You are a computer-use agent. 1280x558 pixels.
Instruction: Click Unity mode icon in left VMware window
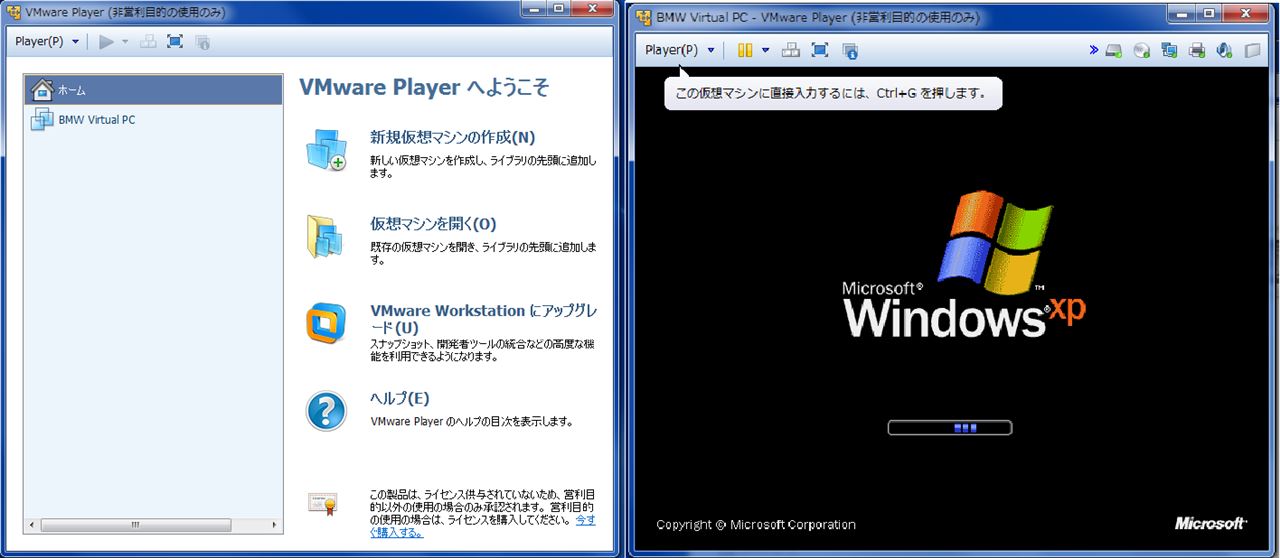[202, 41]
